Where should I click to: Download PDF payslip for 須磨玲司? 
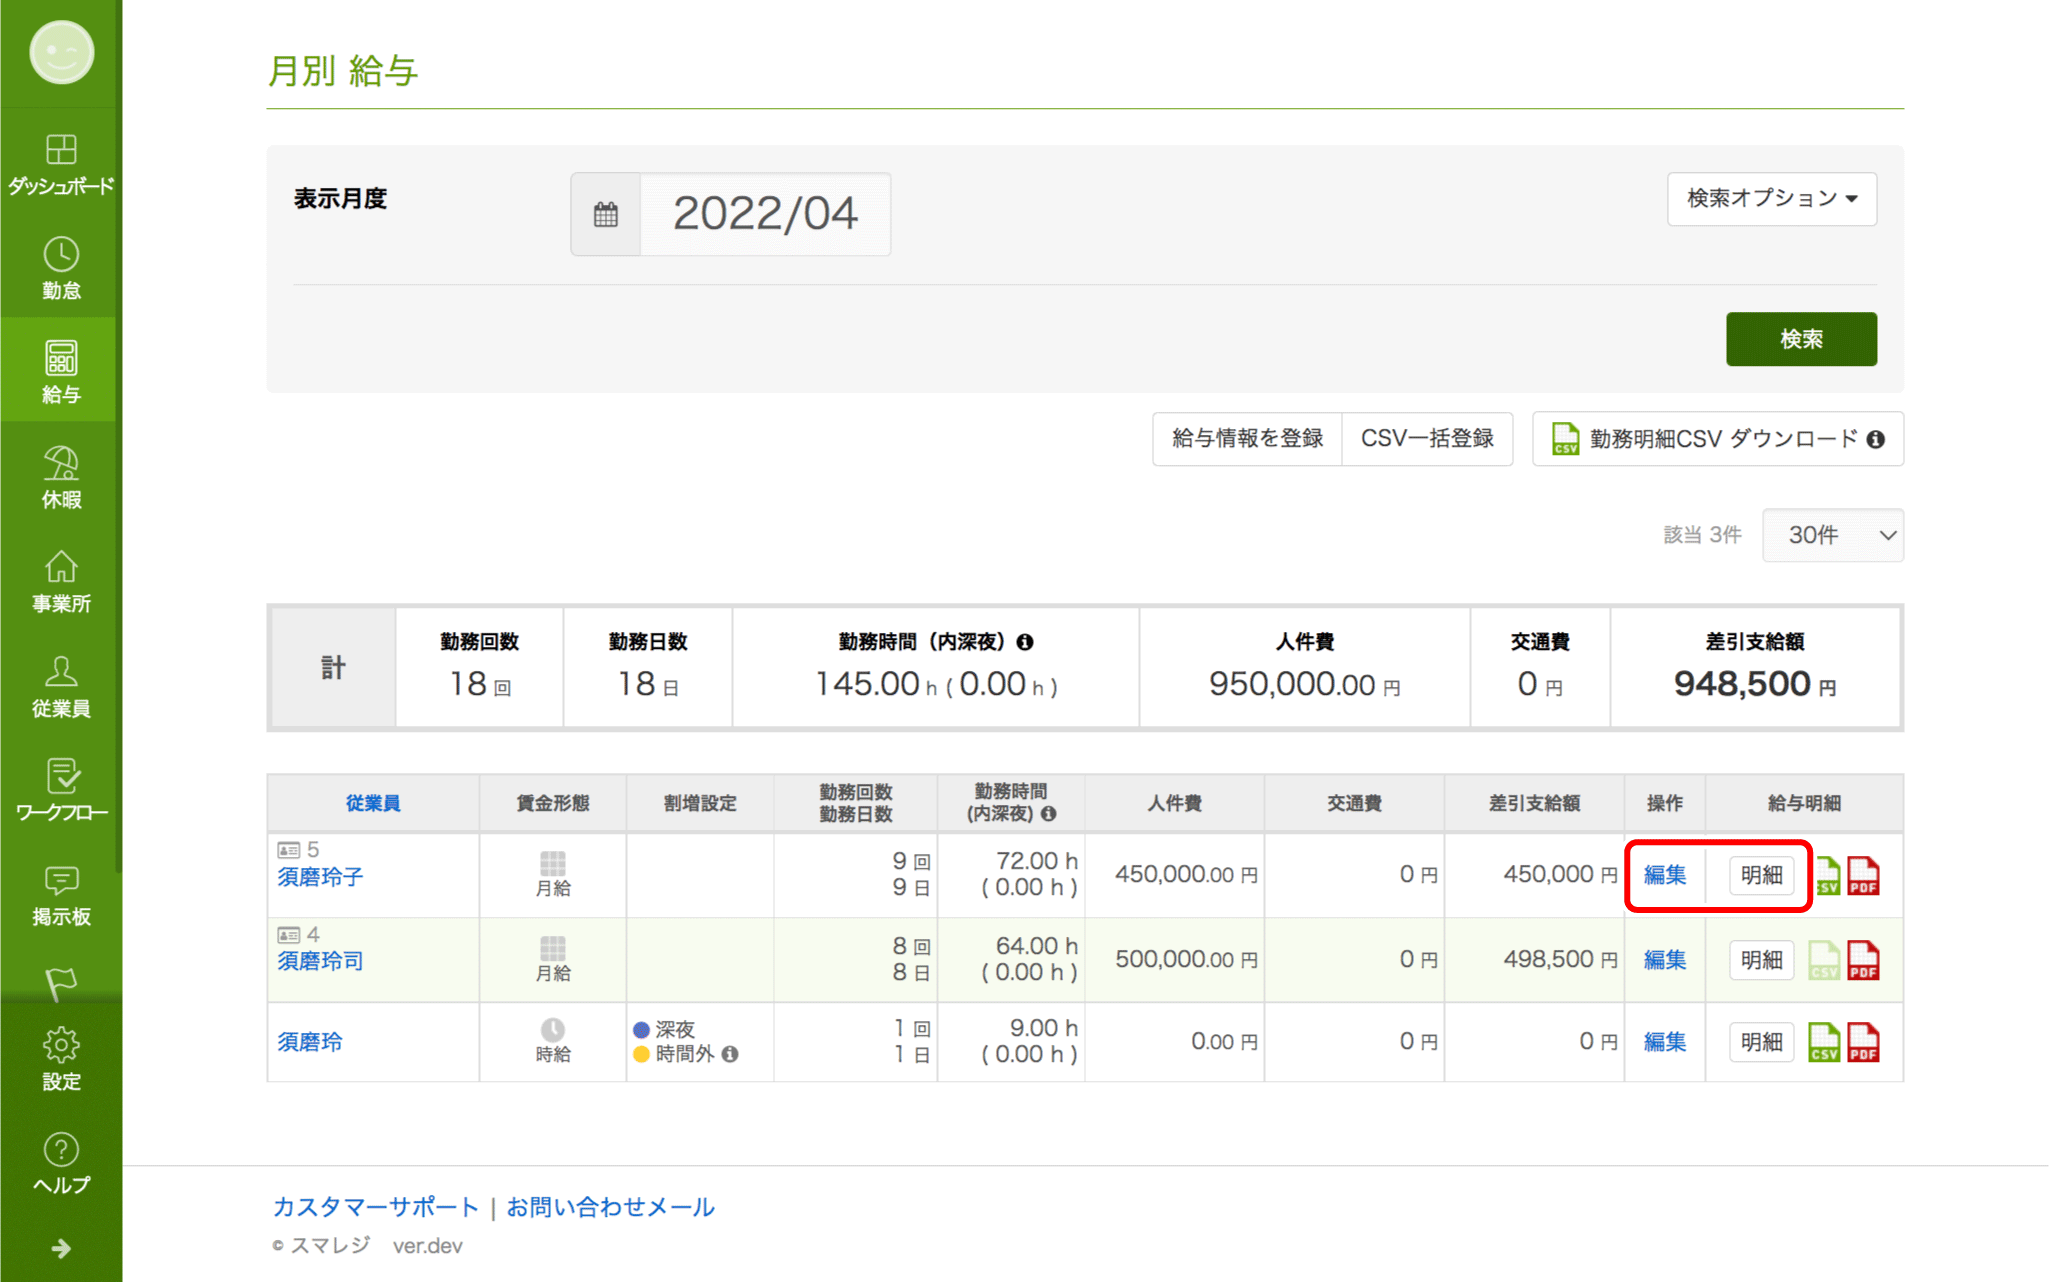click(1863, 960)
